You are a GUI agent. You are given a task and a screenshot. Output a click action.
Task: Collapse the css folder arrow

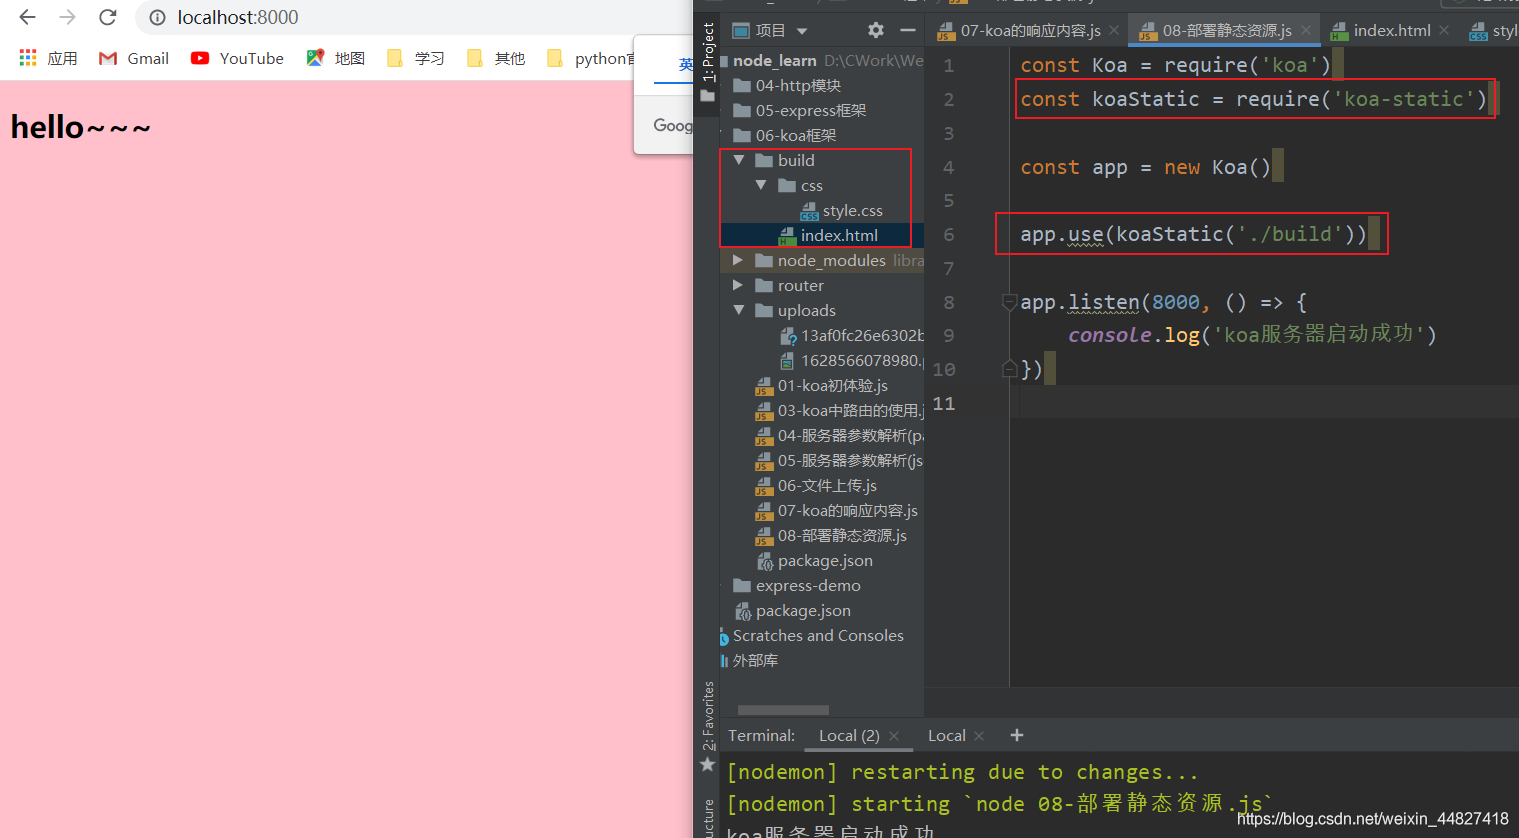point(761,185)
